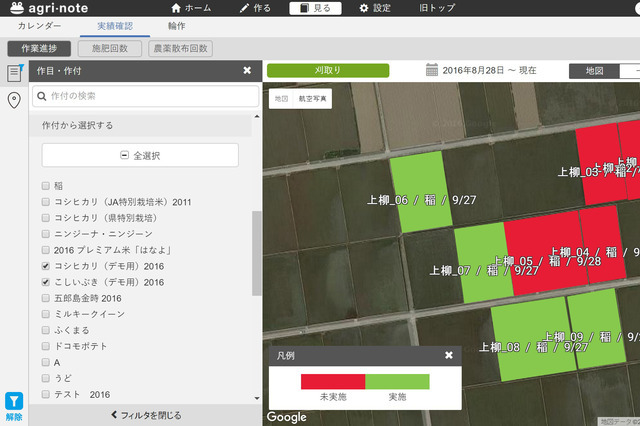Click scroll up arrow of crop list
Viewport: 640px width, 426px height.
click(257, 117)
